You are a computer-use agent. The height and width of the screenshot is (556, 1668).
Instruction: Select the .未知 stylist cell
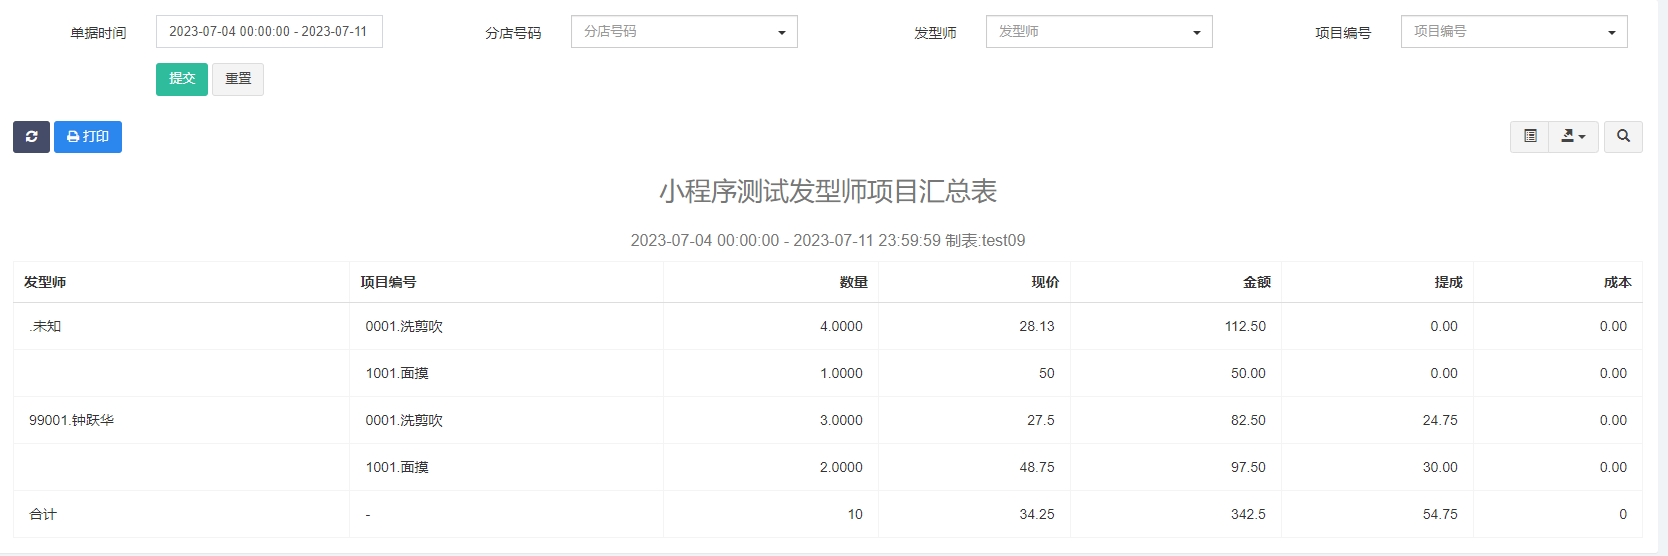(181, 326)
